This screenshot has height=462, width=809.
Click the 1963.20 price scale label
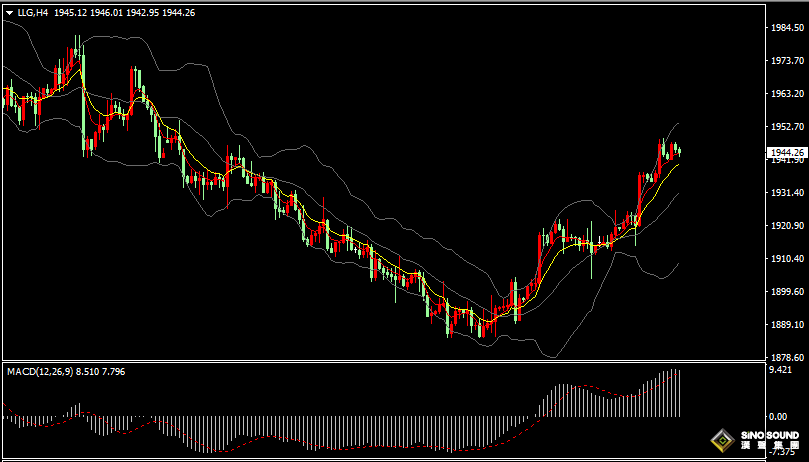(785, 94)
